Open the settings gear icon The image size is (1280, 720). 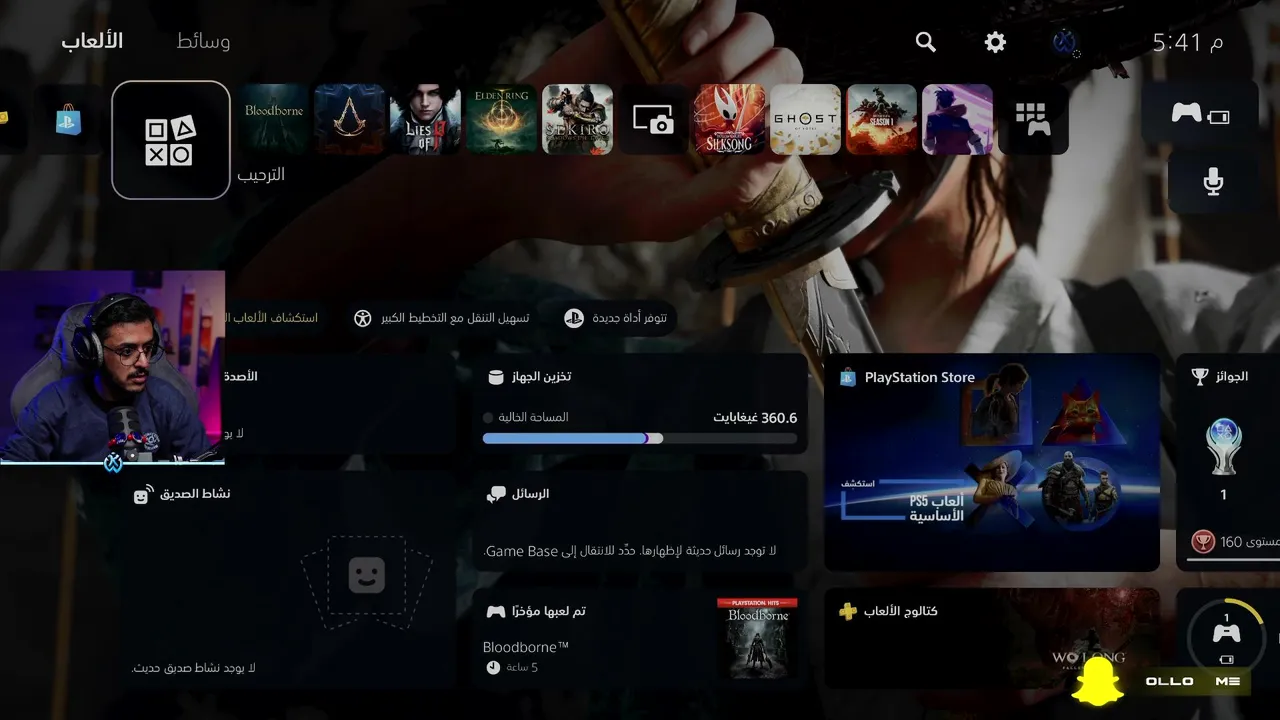point(995,42)
